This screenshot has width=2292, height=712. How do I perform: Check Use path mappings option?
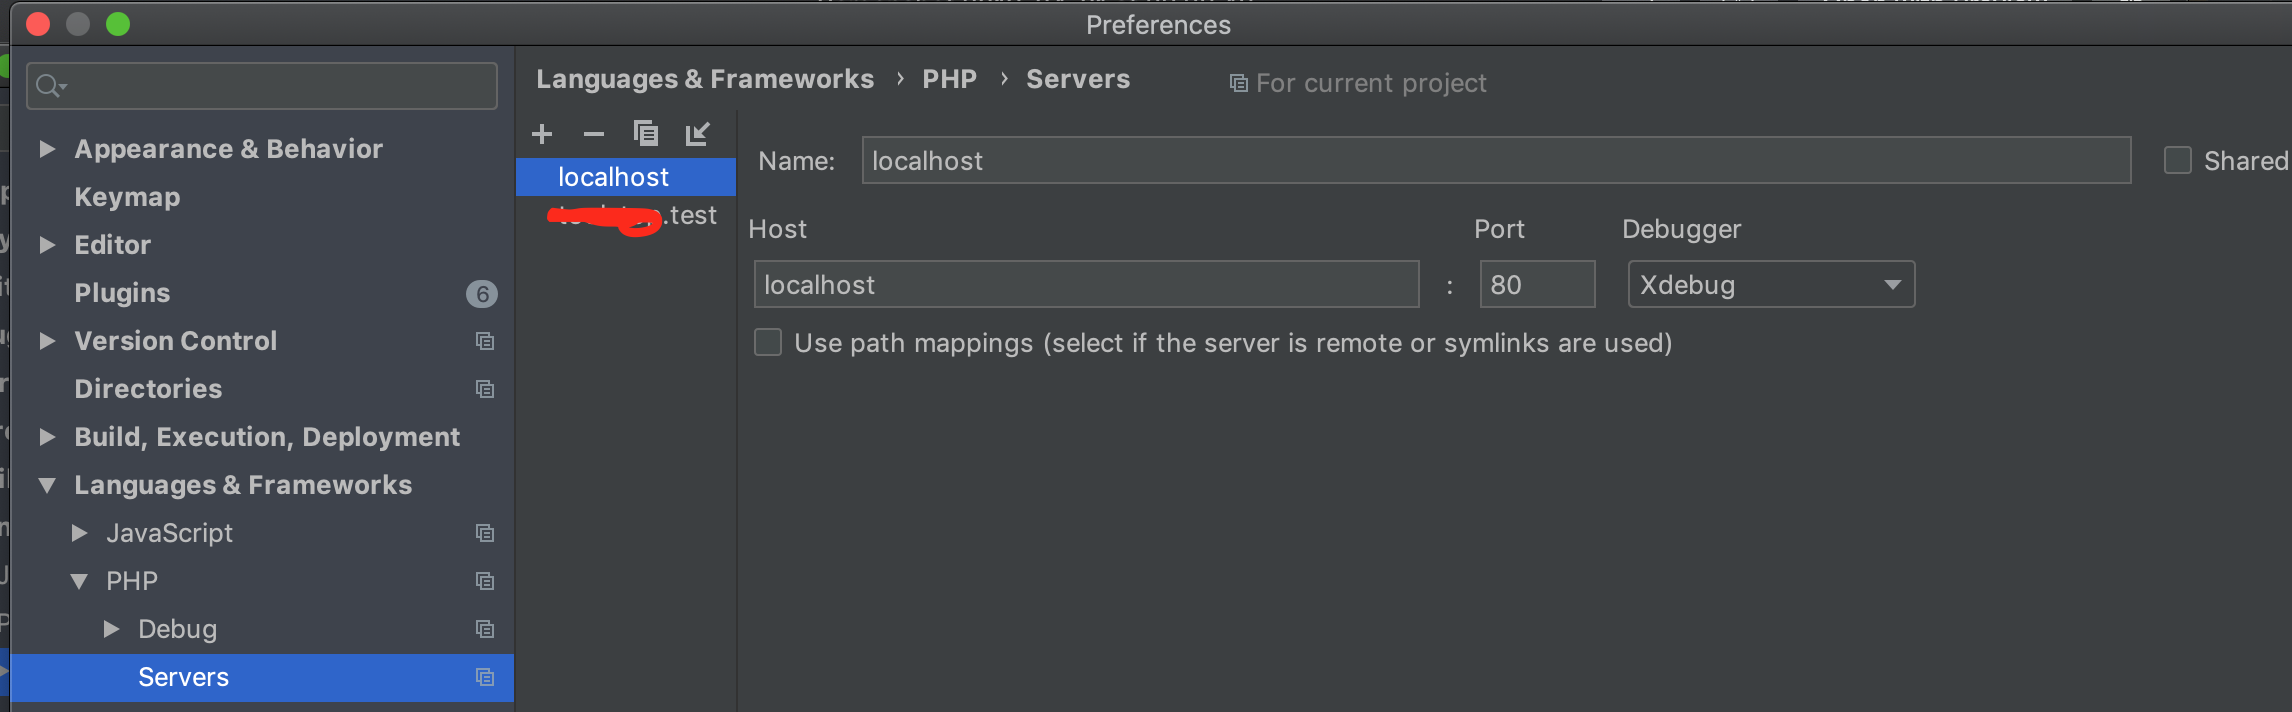[x=768, y=342]
